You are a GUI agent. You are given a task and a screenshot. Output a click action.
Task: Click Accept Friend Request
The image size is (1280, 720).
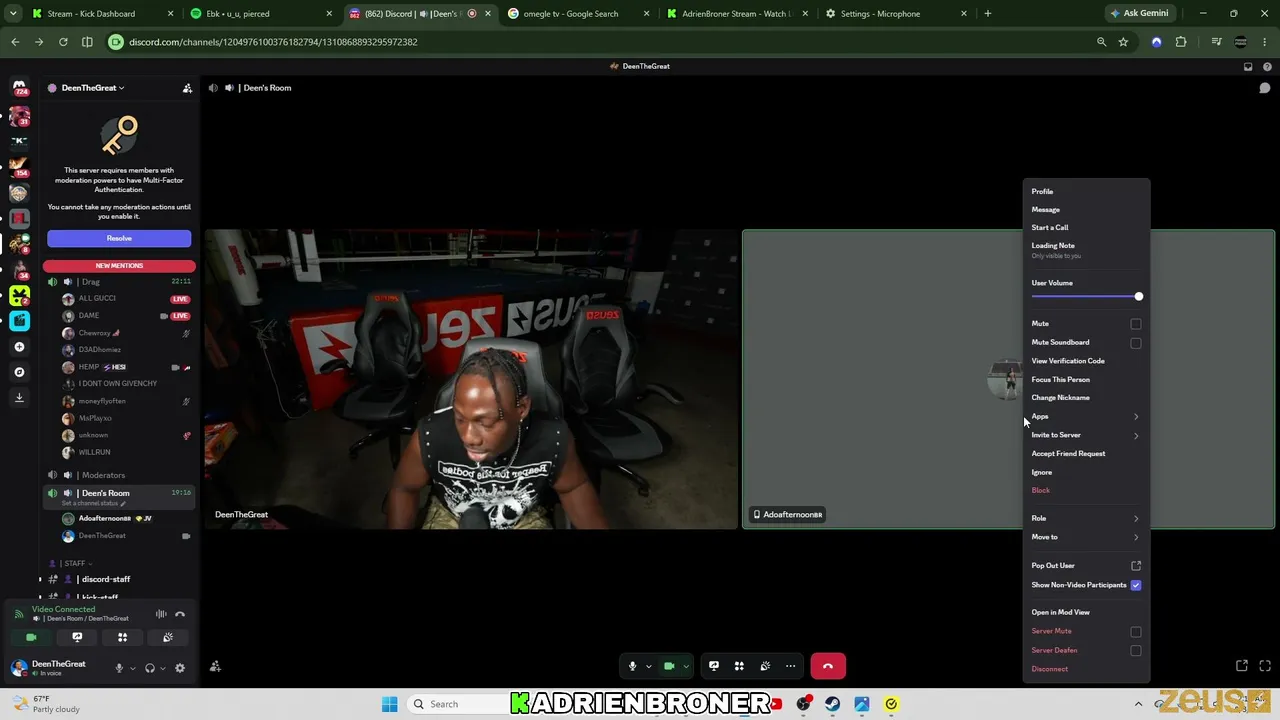tap(1086, 454)
